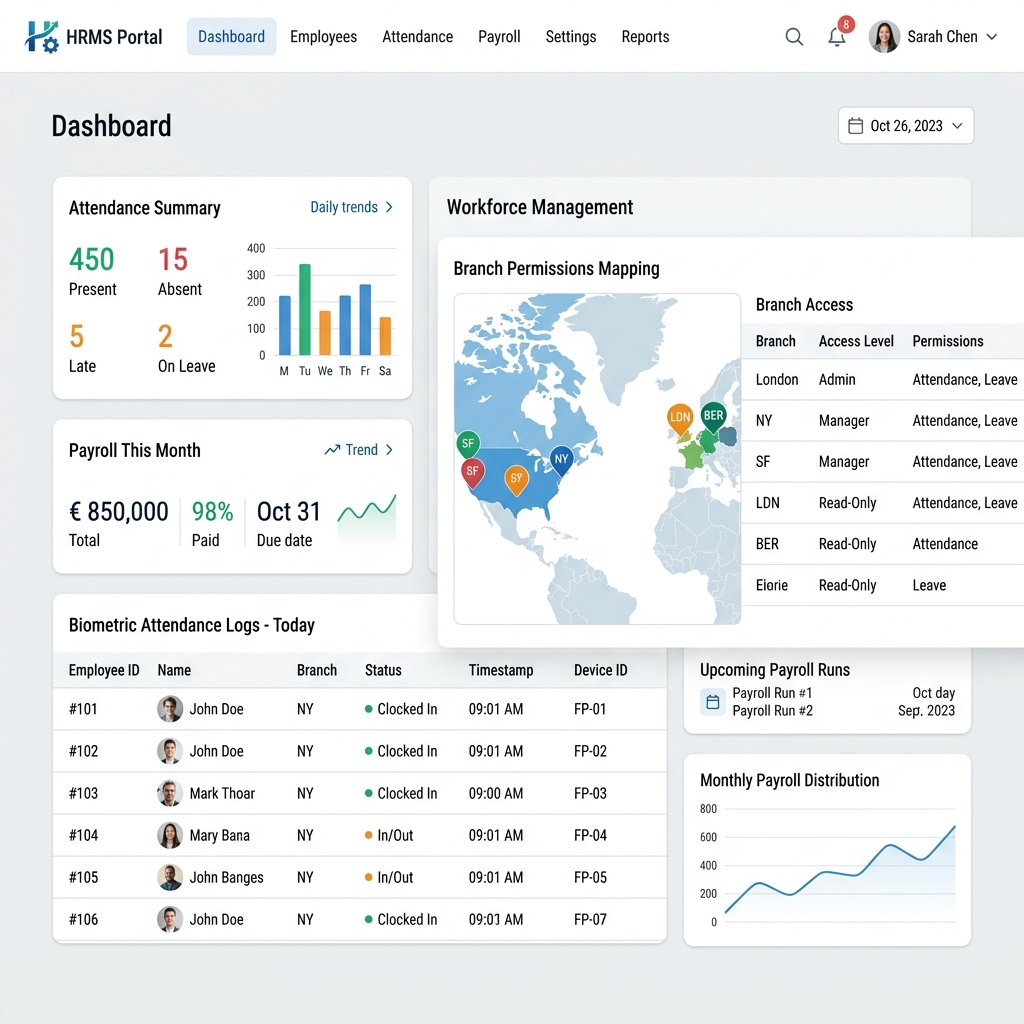Click the calendar icon in date selector

855,125
